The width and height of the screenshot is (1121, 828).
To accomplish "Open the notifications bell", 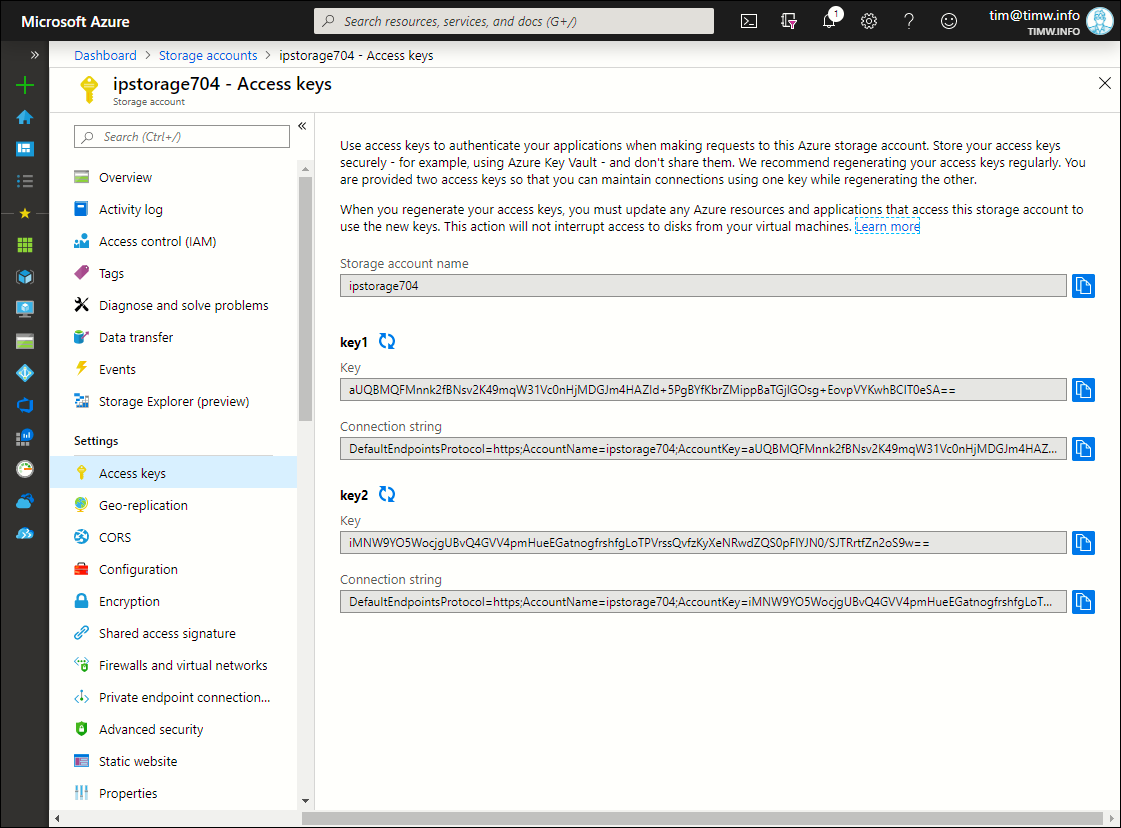I will 829,21.
